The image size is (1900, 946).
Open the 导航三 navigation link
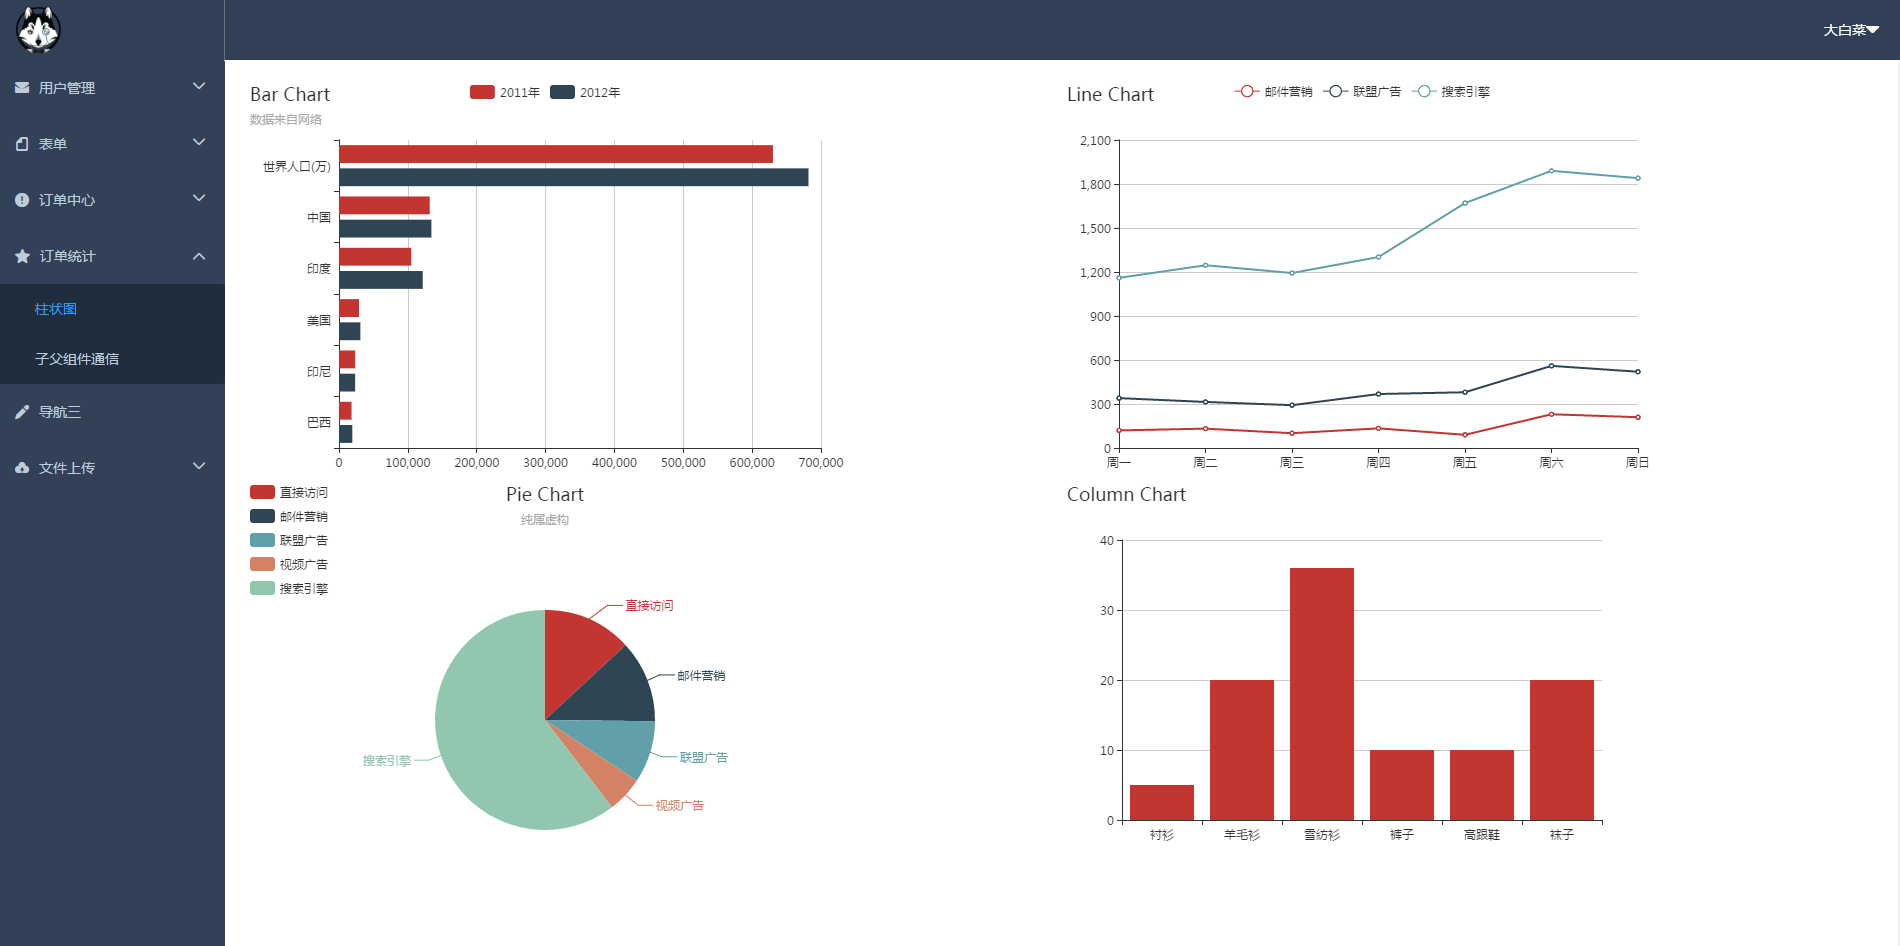(60, 412)
